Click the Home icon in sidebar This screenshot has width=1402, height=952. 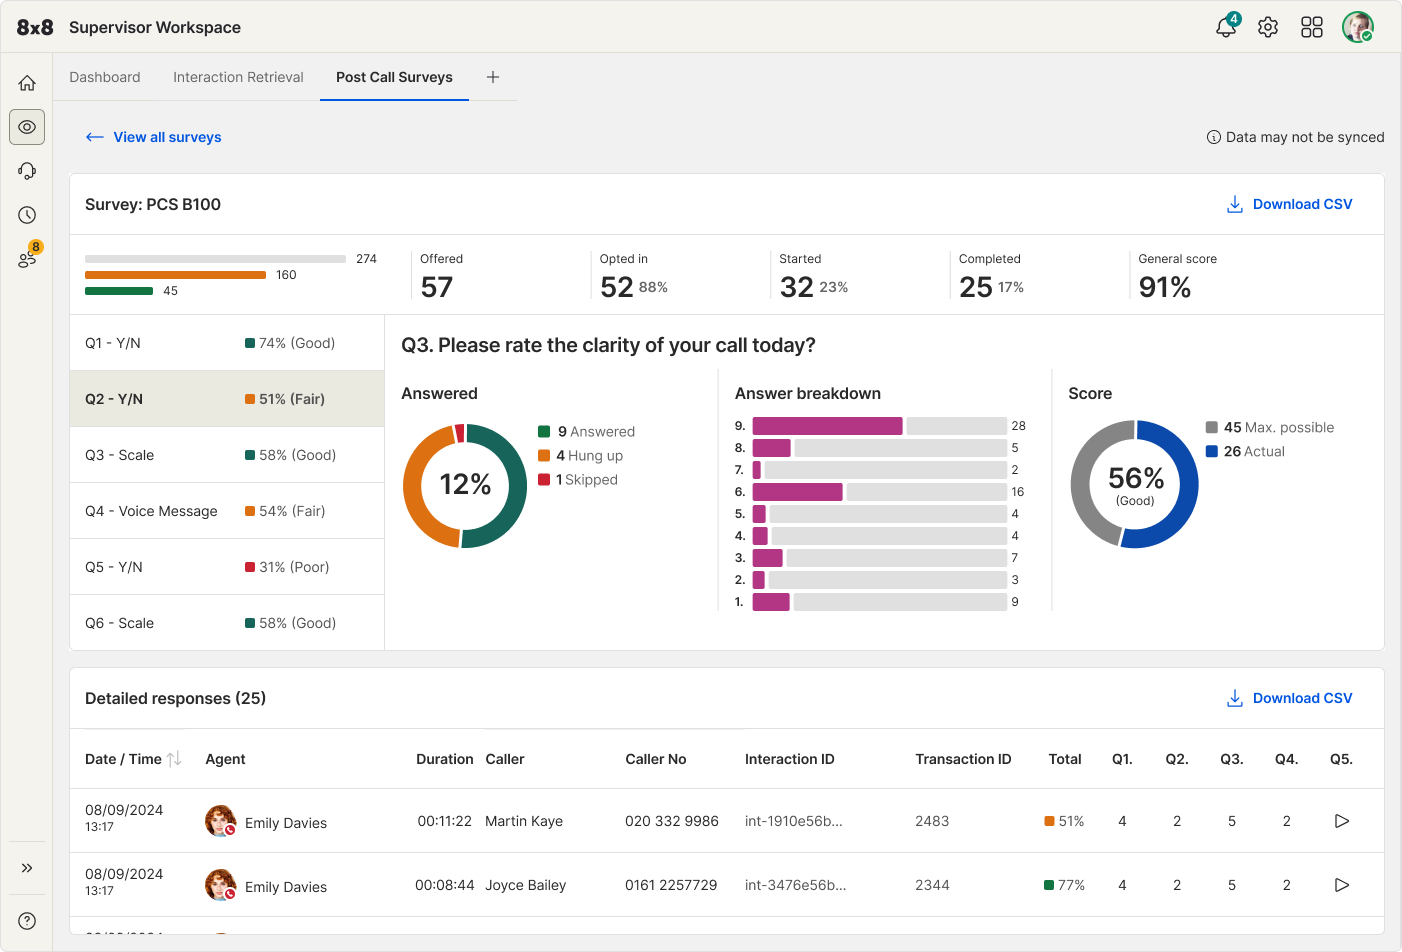click(27, 83)
